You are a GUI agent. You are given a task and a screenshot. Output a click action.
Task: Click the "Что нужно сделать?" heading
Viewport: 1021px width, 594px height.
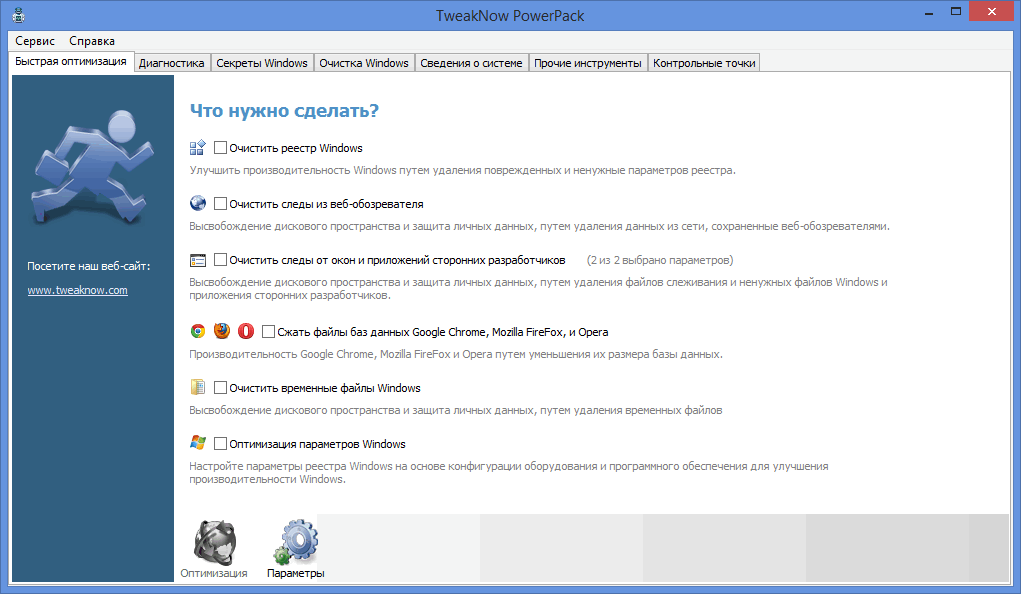pyautogui.click(x=284, y=111)
